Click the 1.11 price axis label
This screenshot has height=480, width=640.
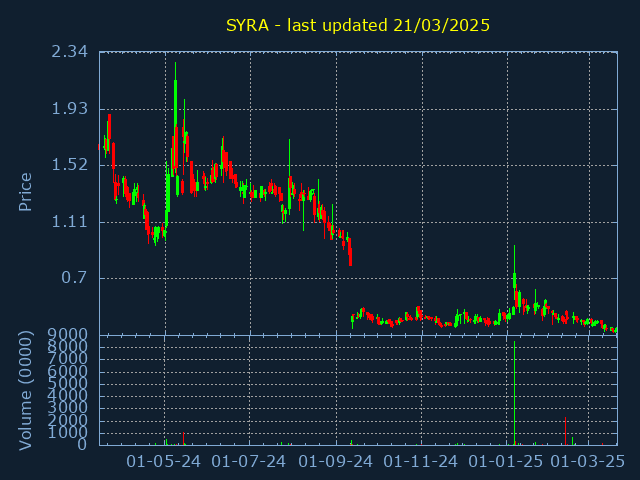(x=69, y=222)
